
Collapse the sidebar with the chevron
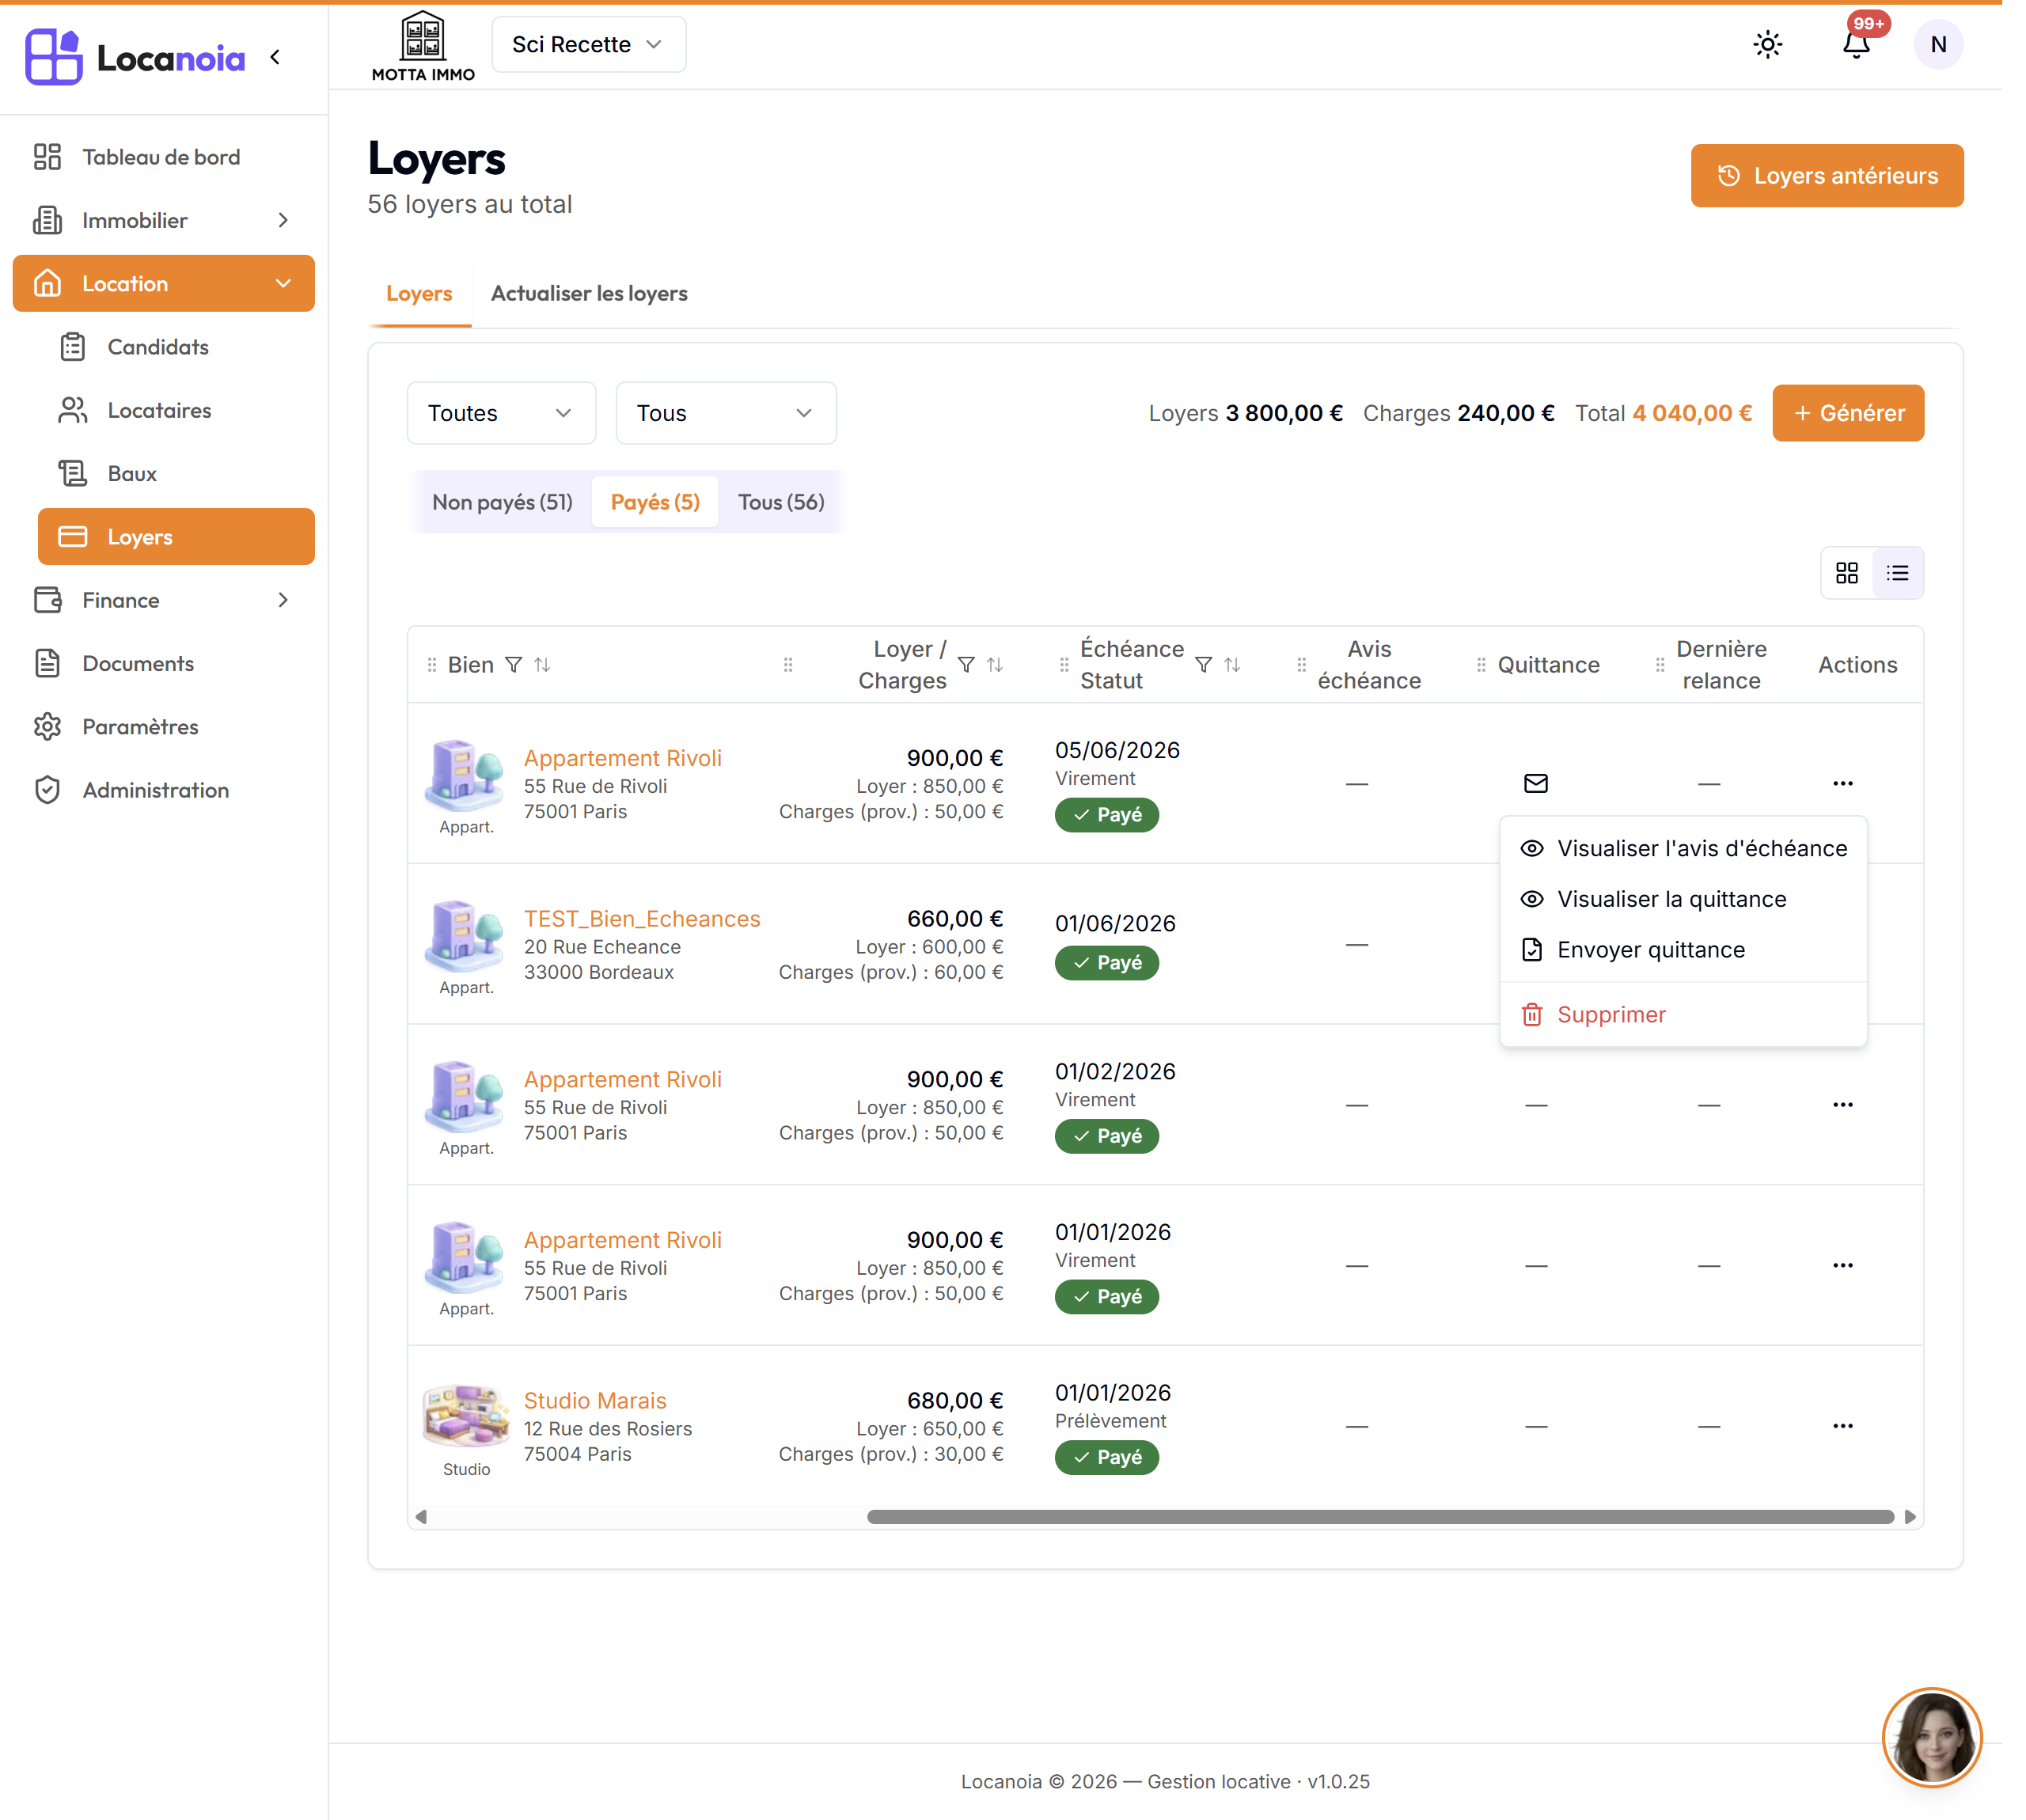coord(275,57)
